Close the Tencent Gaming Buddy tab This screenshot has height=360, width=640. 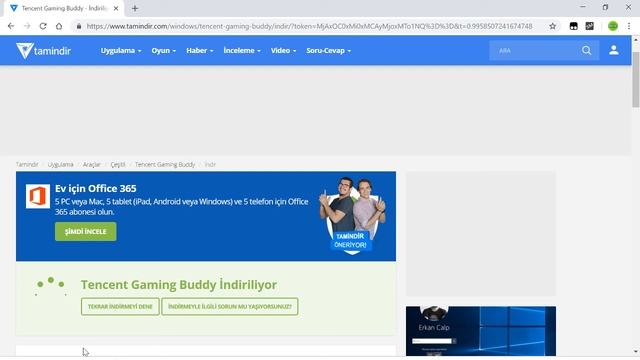pos(116,8)
